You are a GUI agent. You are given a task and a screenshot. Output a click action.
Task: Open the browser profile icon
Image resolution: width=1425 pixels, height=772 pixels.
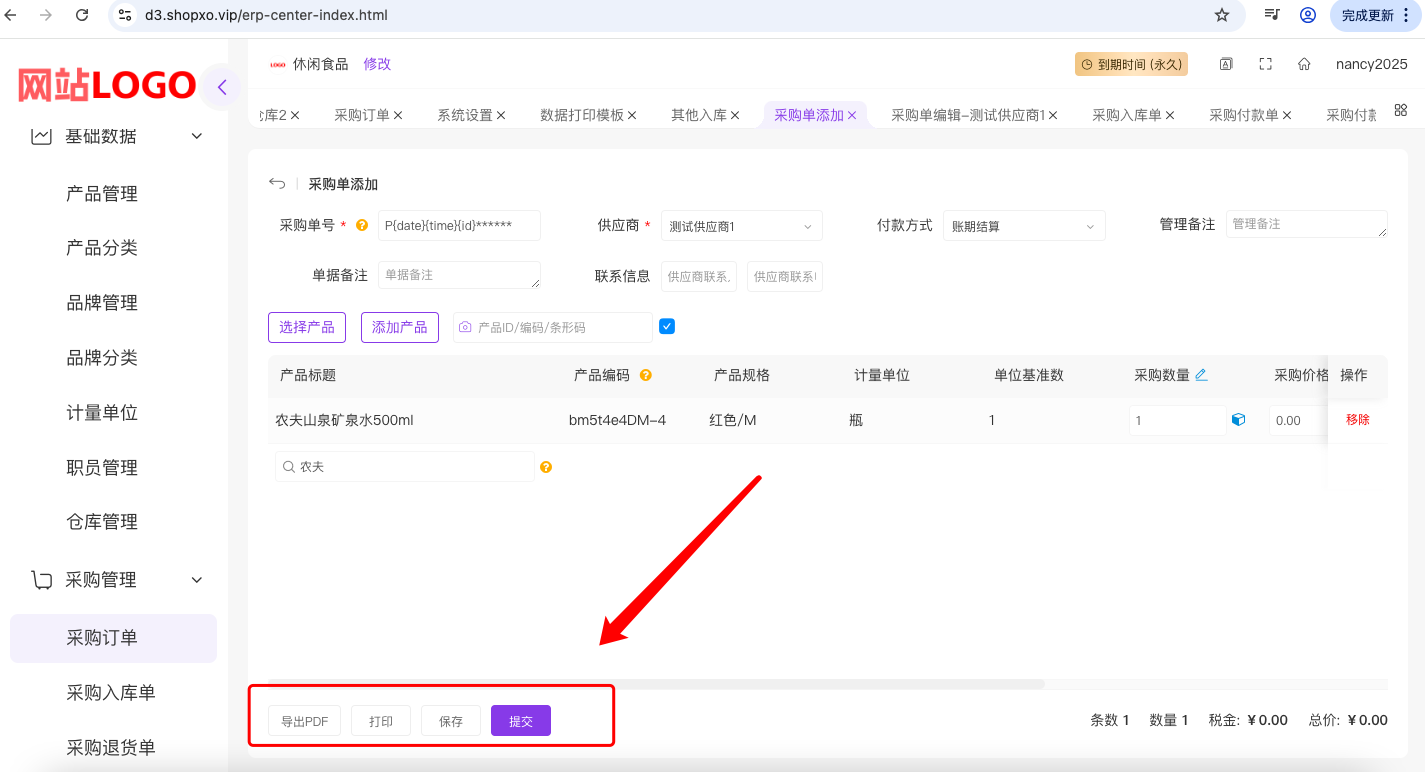[1307, 15]
